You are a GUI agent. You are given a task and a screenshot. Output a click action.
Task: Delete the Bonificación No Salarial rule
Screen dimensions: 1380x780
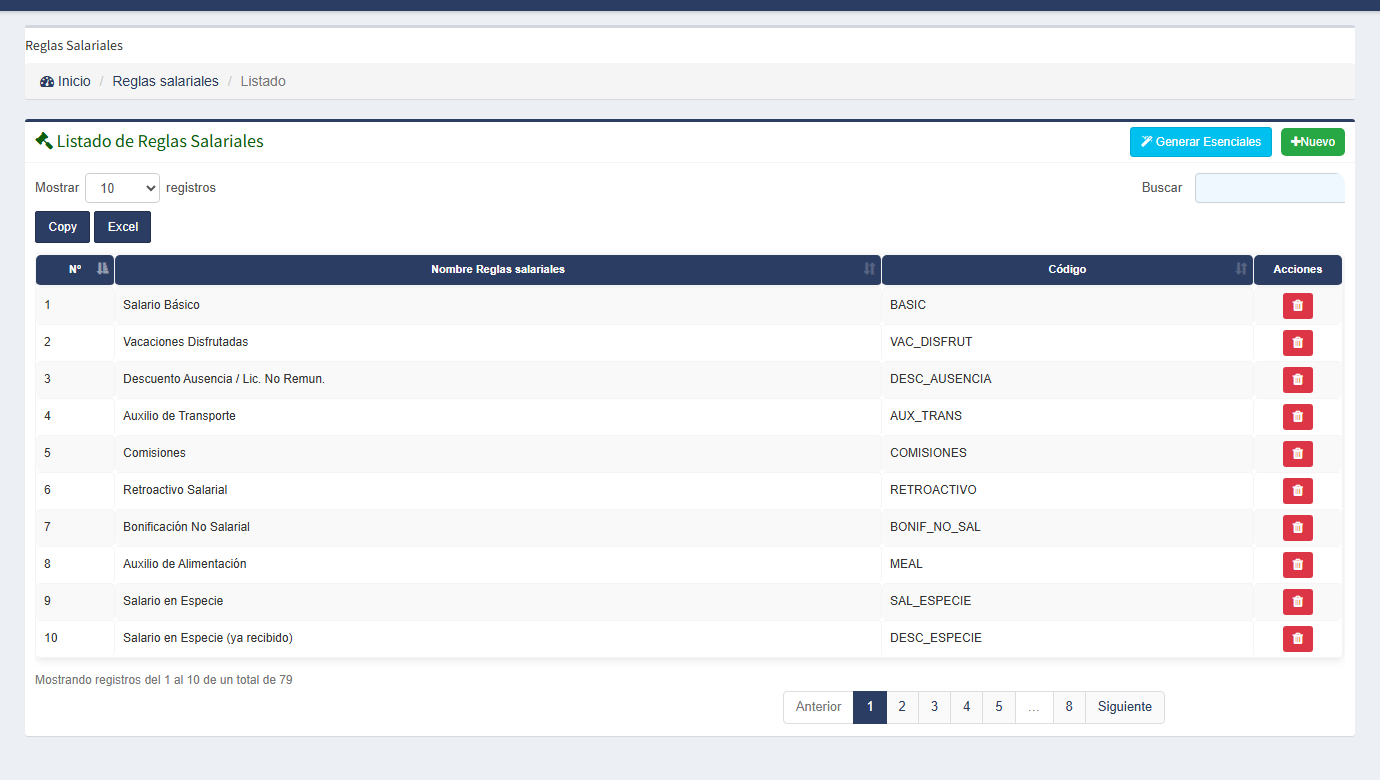click(1297, 528)
